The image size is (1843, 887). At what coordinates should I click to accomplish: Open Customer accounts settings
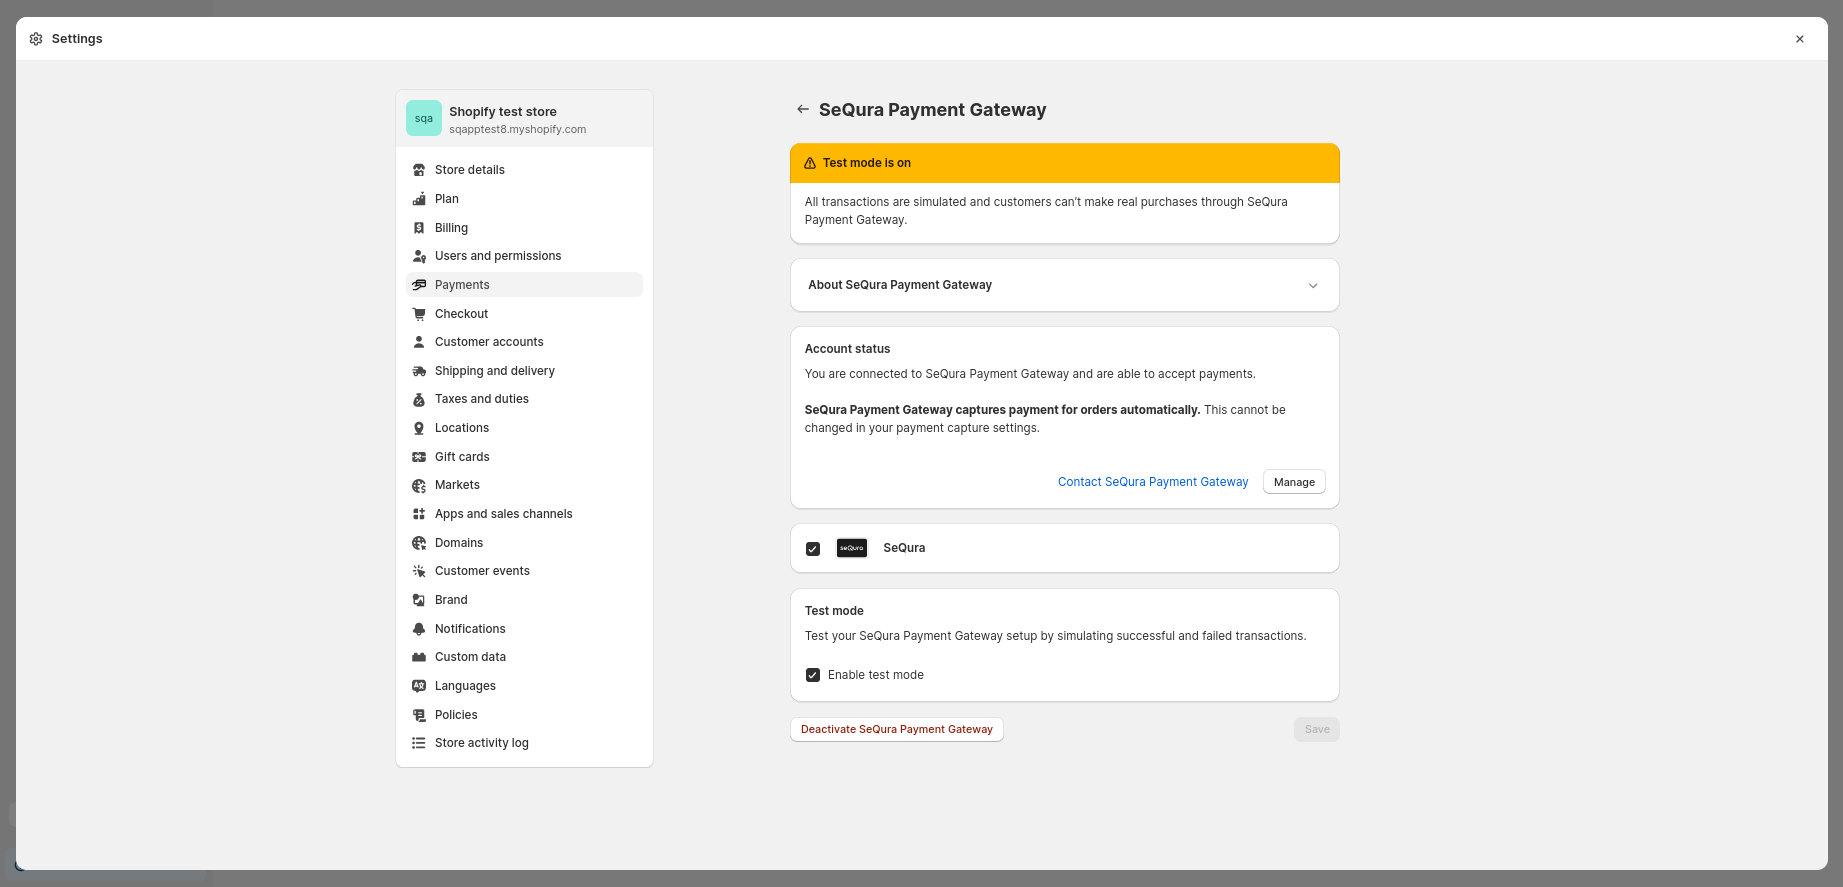point(524,342)
